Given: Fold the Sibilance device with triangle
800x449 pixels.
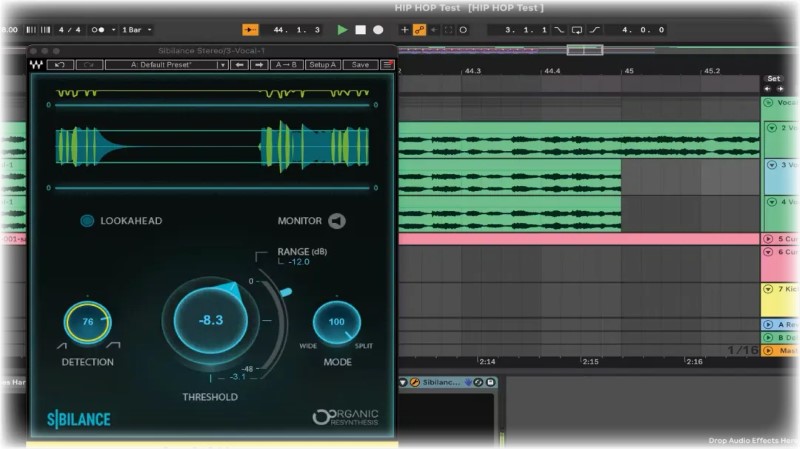Looking at the screenshot, I should pos(403,382).
